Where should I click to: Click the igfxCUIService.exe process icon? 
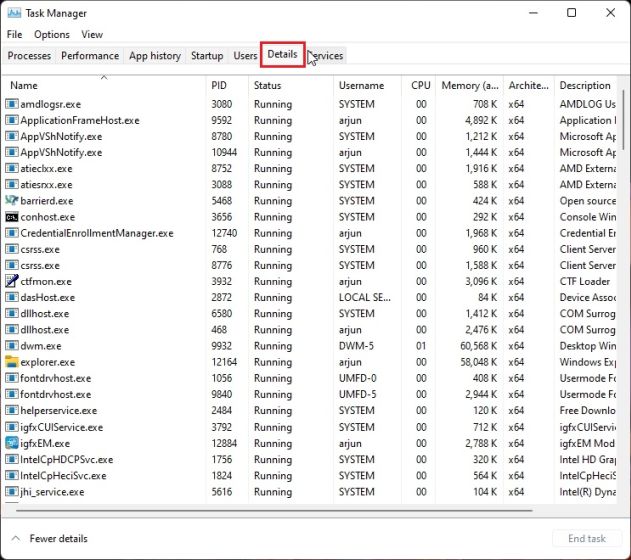click(12, 427)
